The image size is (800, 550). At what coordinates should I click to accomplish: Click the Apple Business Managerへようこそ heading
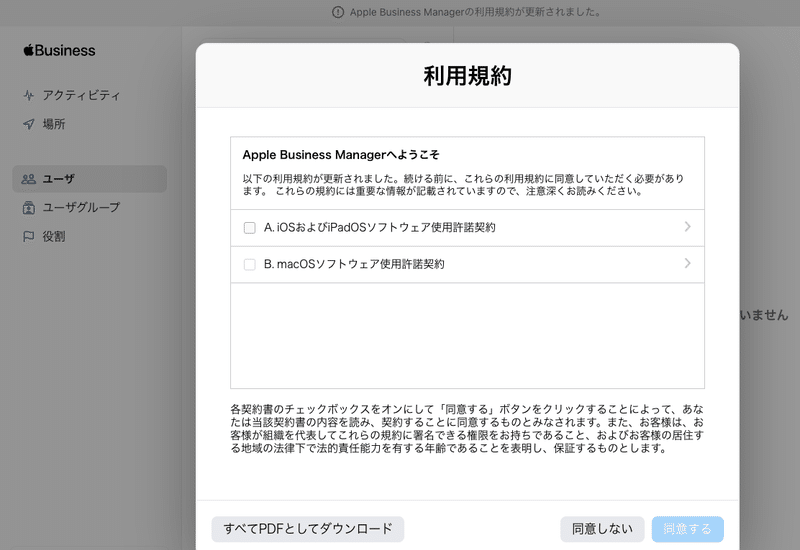(x=341, y=155)
